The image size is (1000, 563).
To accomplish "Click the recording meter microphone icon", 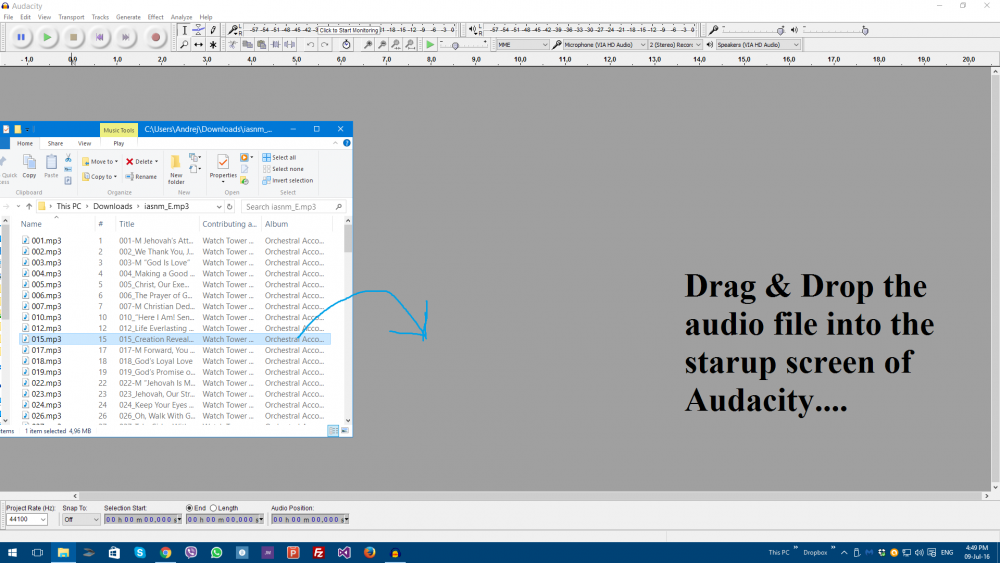I will [233, 30].
